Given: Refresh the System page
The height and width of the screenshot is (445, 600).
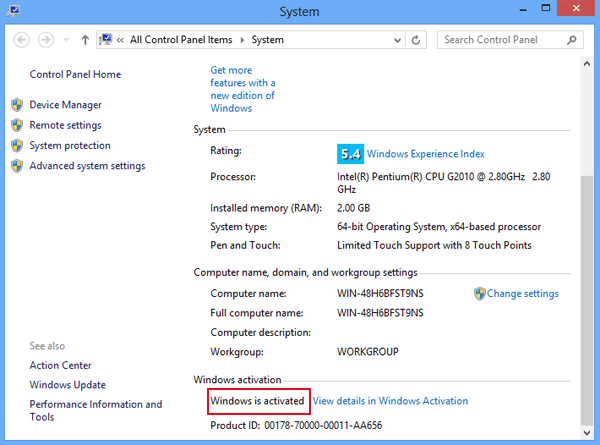Looking at the screenshot, I should pos(416,40).
